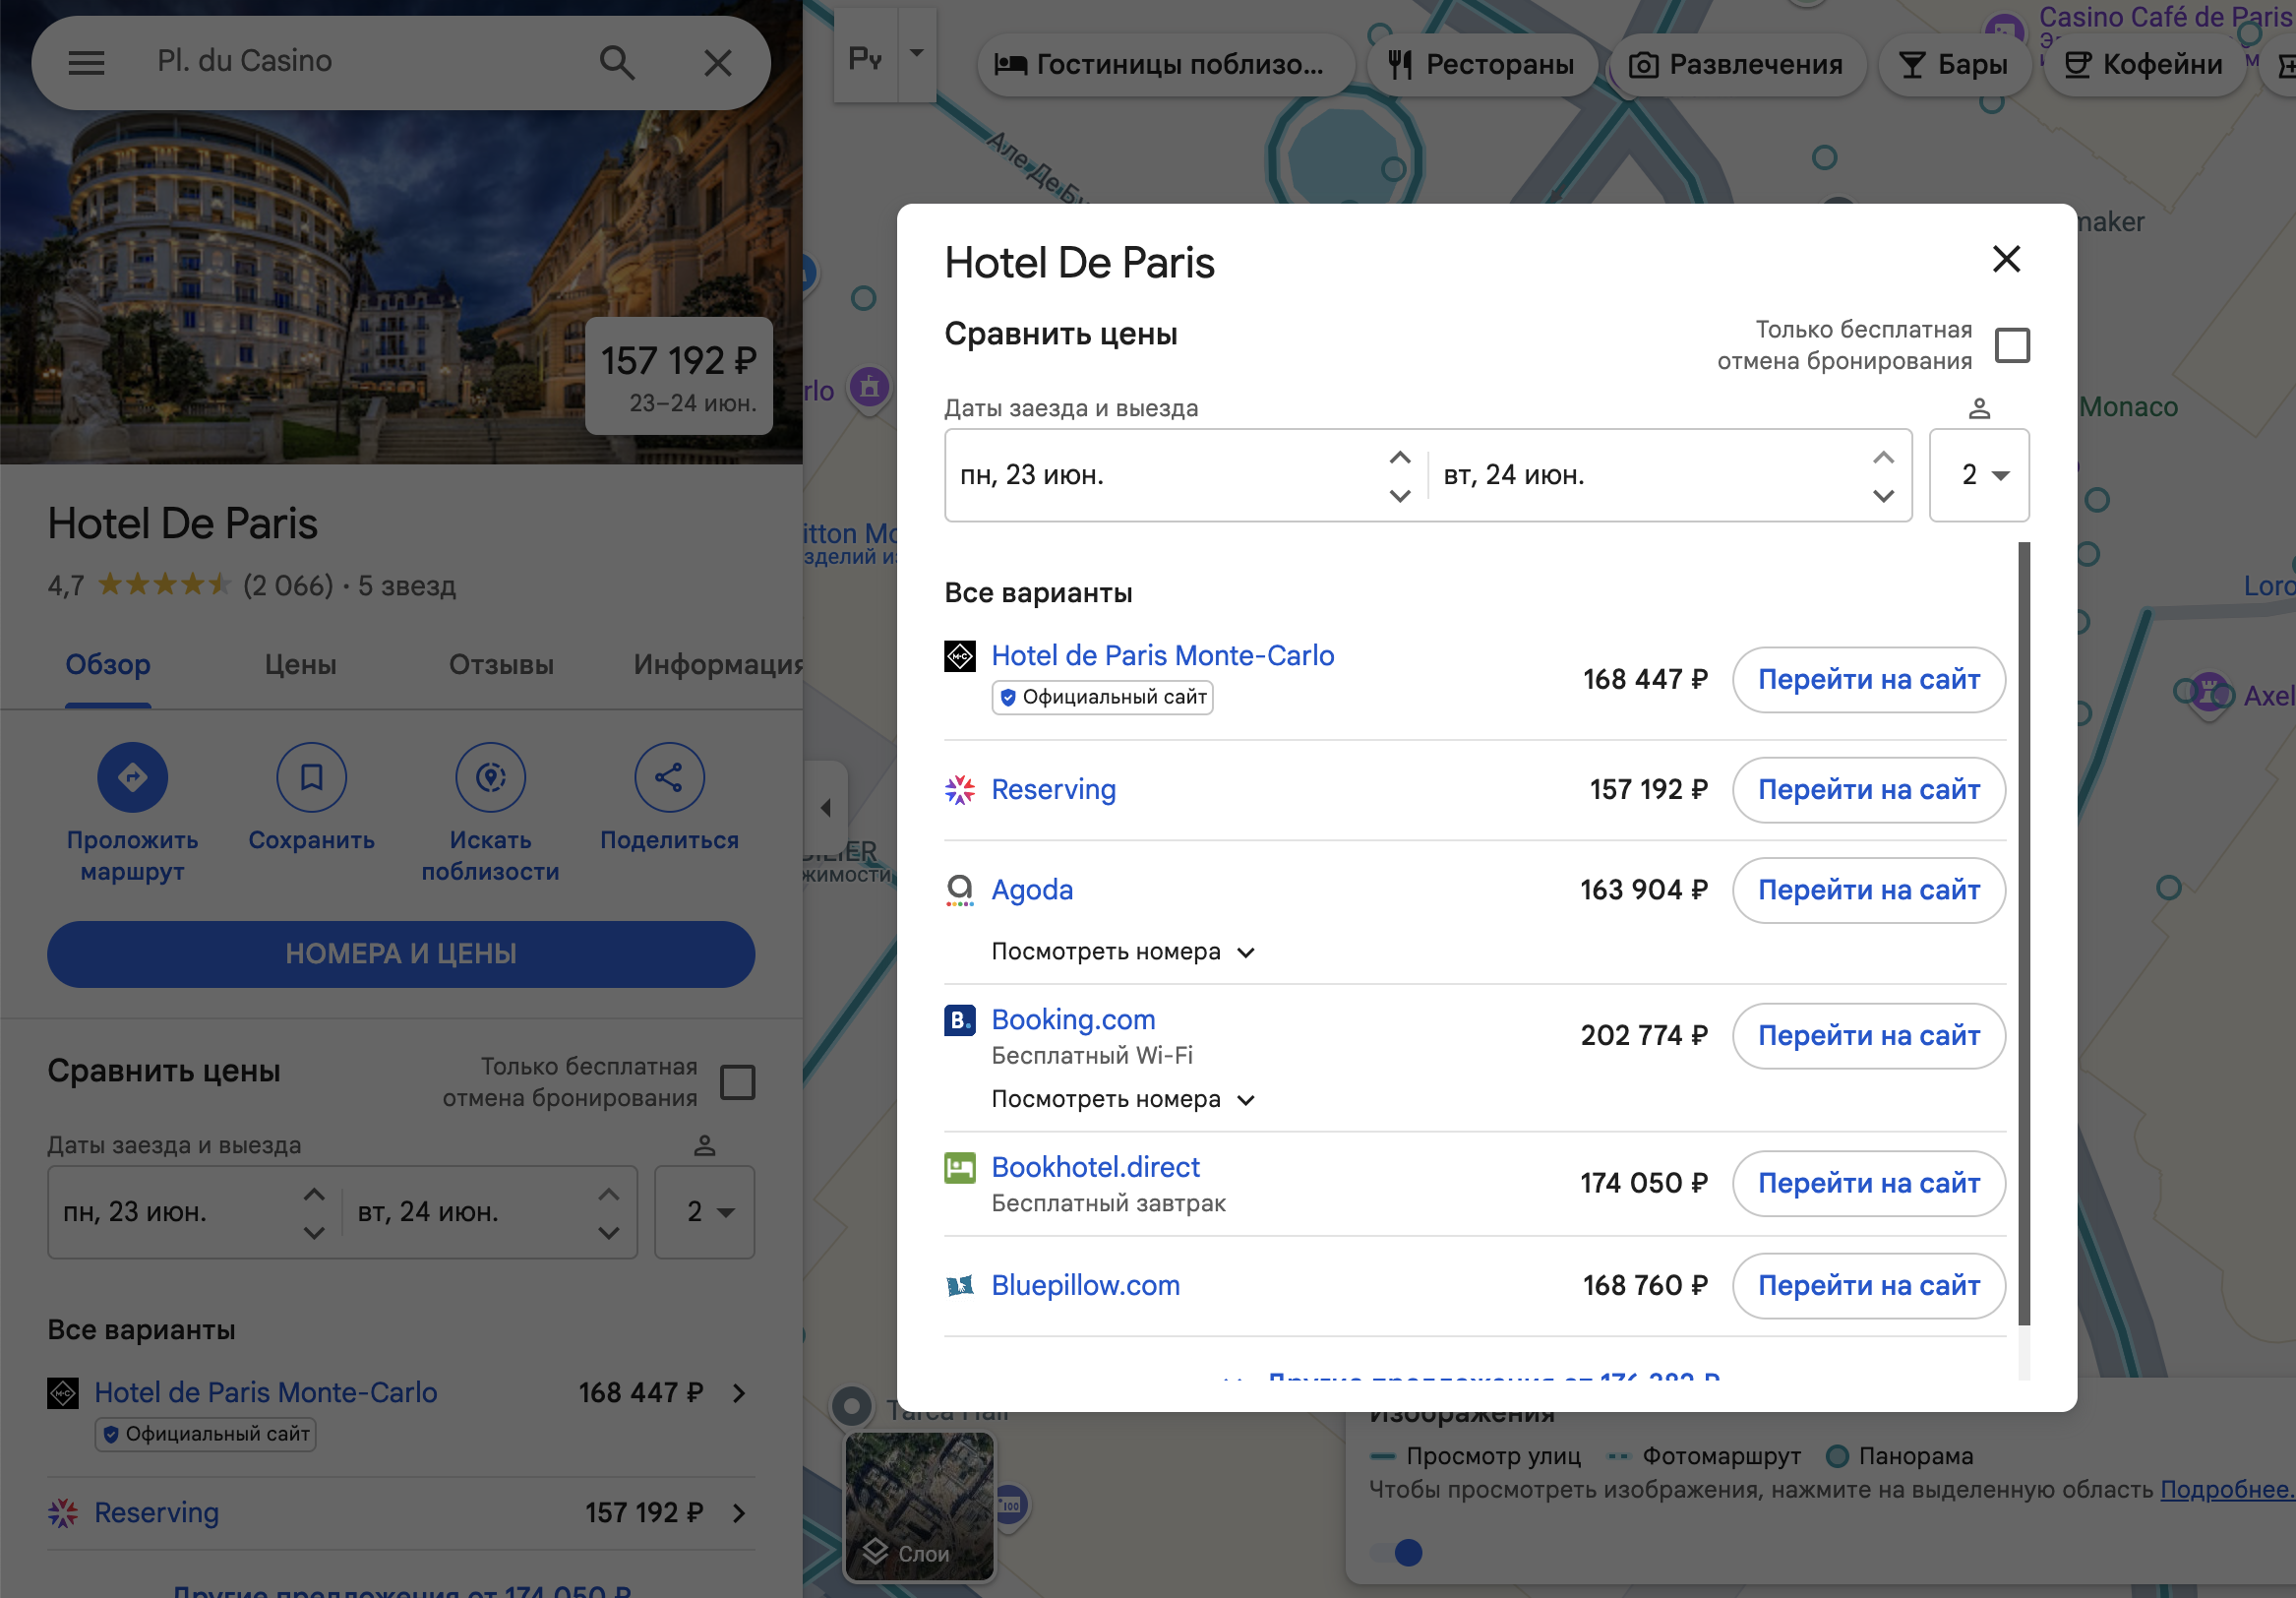This screenshot has height=1598, width=2296.
Task: Tick free cancellation checkbox in left panel
Action: [x=737, y=1082]
